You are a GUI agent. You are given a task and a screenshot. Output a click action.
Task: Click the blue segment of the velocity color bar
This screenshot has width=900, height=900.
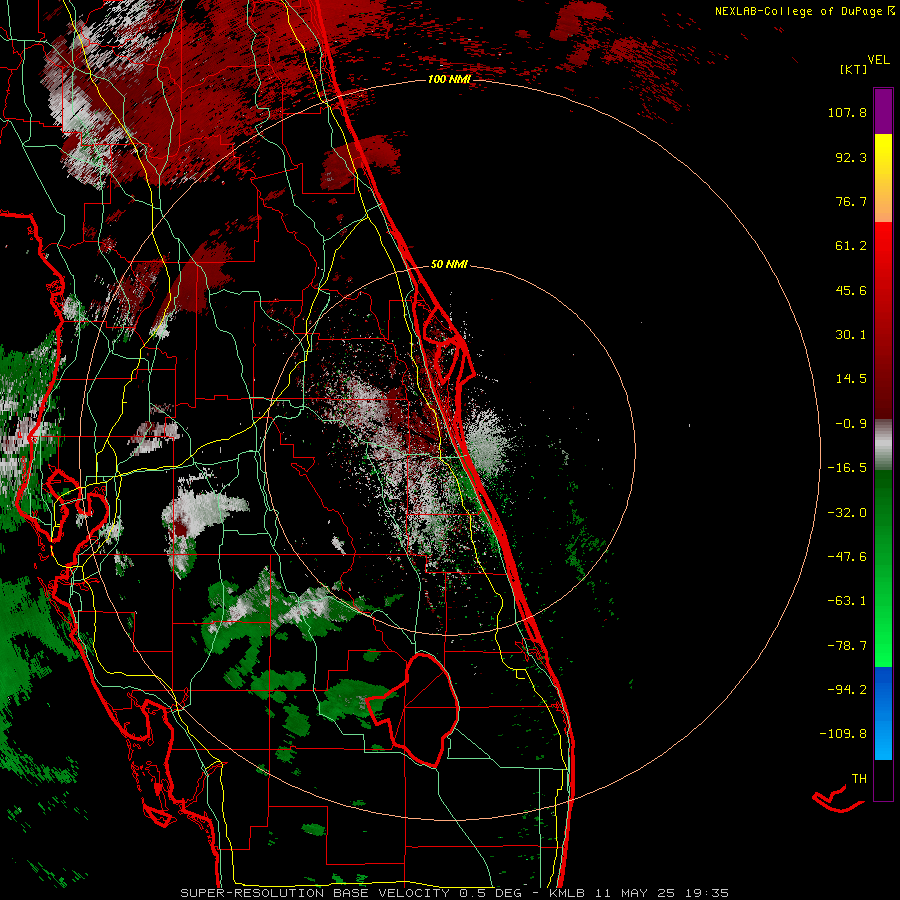[883, 713]
